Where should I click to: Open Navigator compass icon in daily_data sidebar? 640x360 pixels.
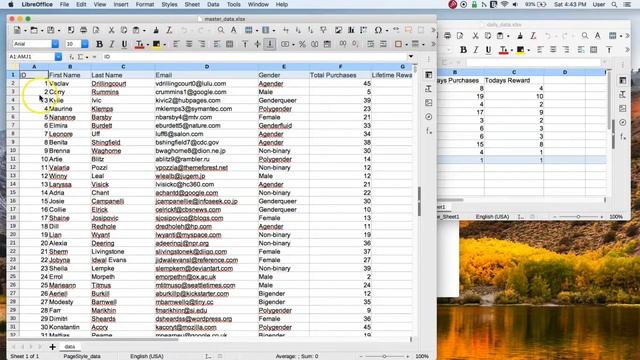pos(623,122)
